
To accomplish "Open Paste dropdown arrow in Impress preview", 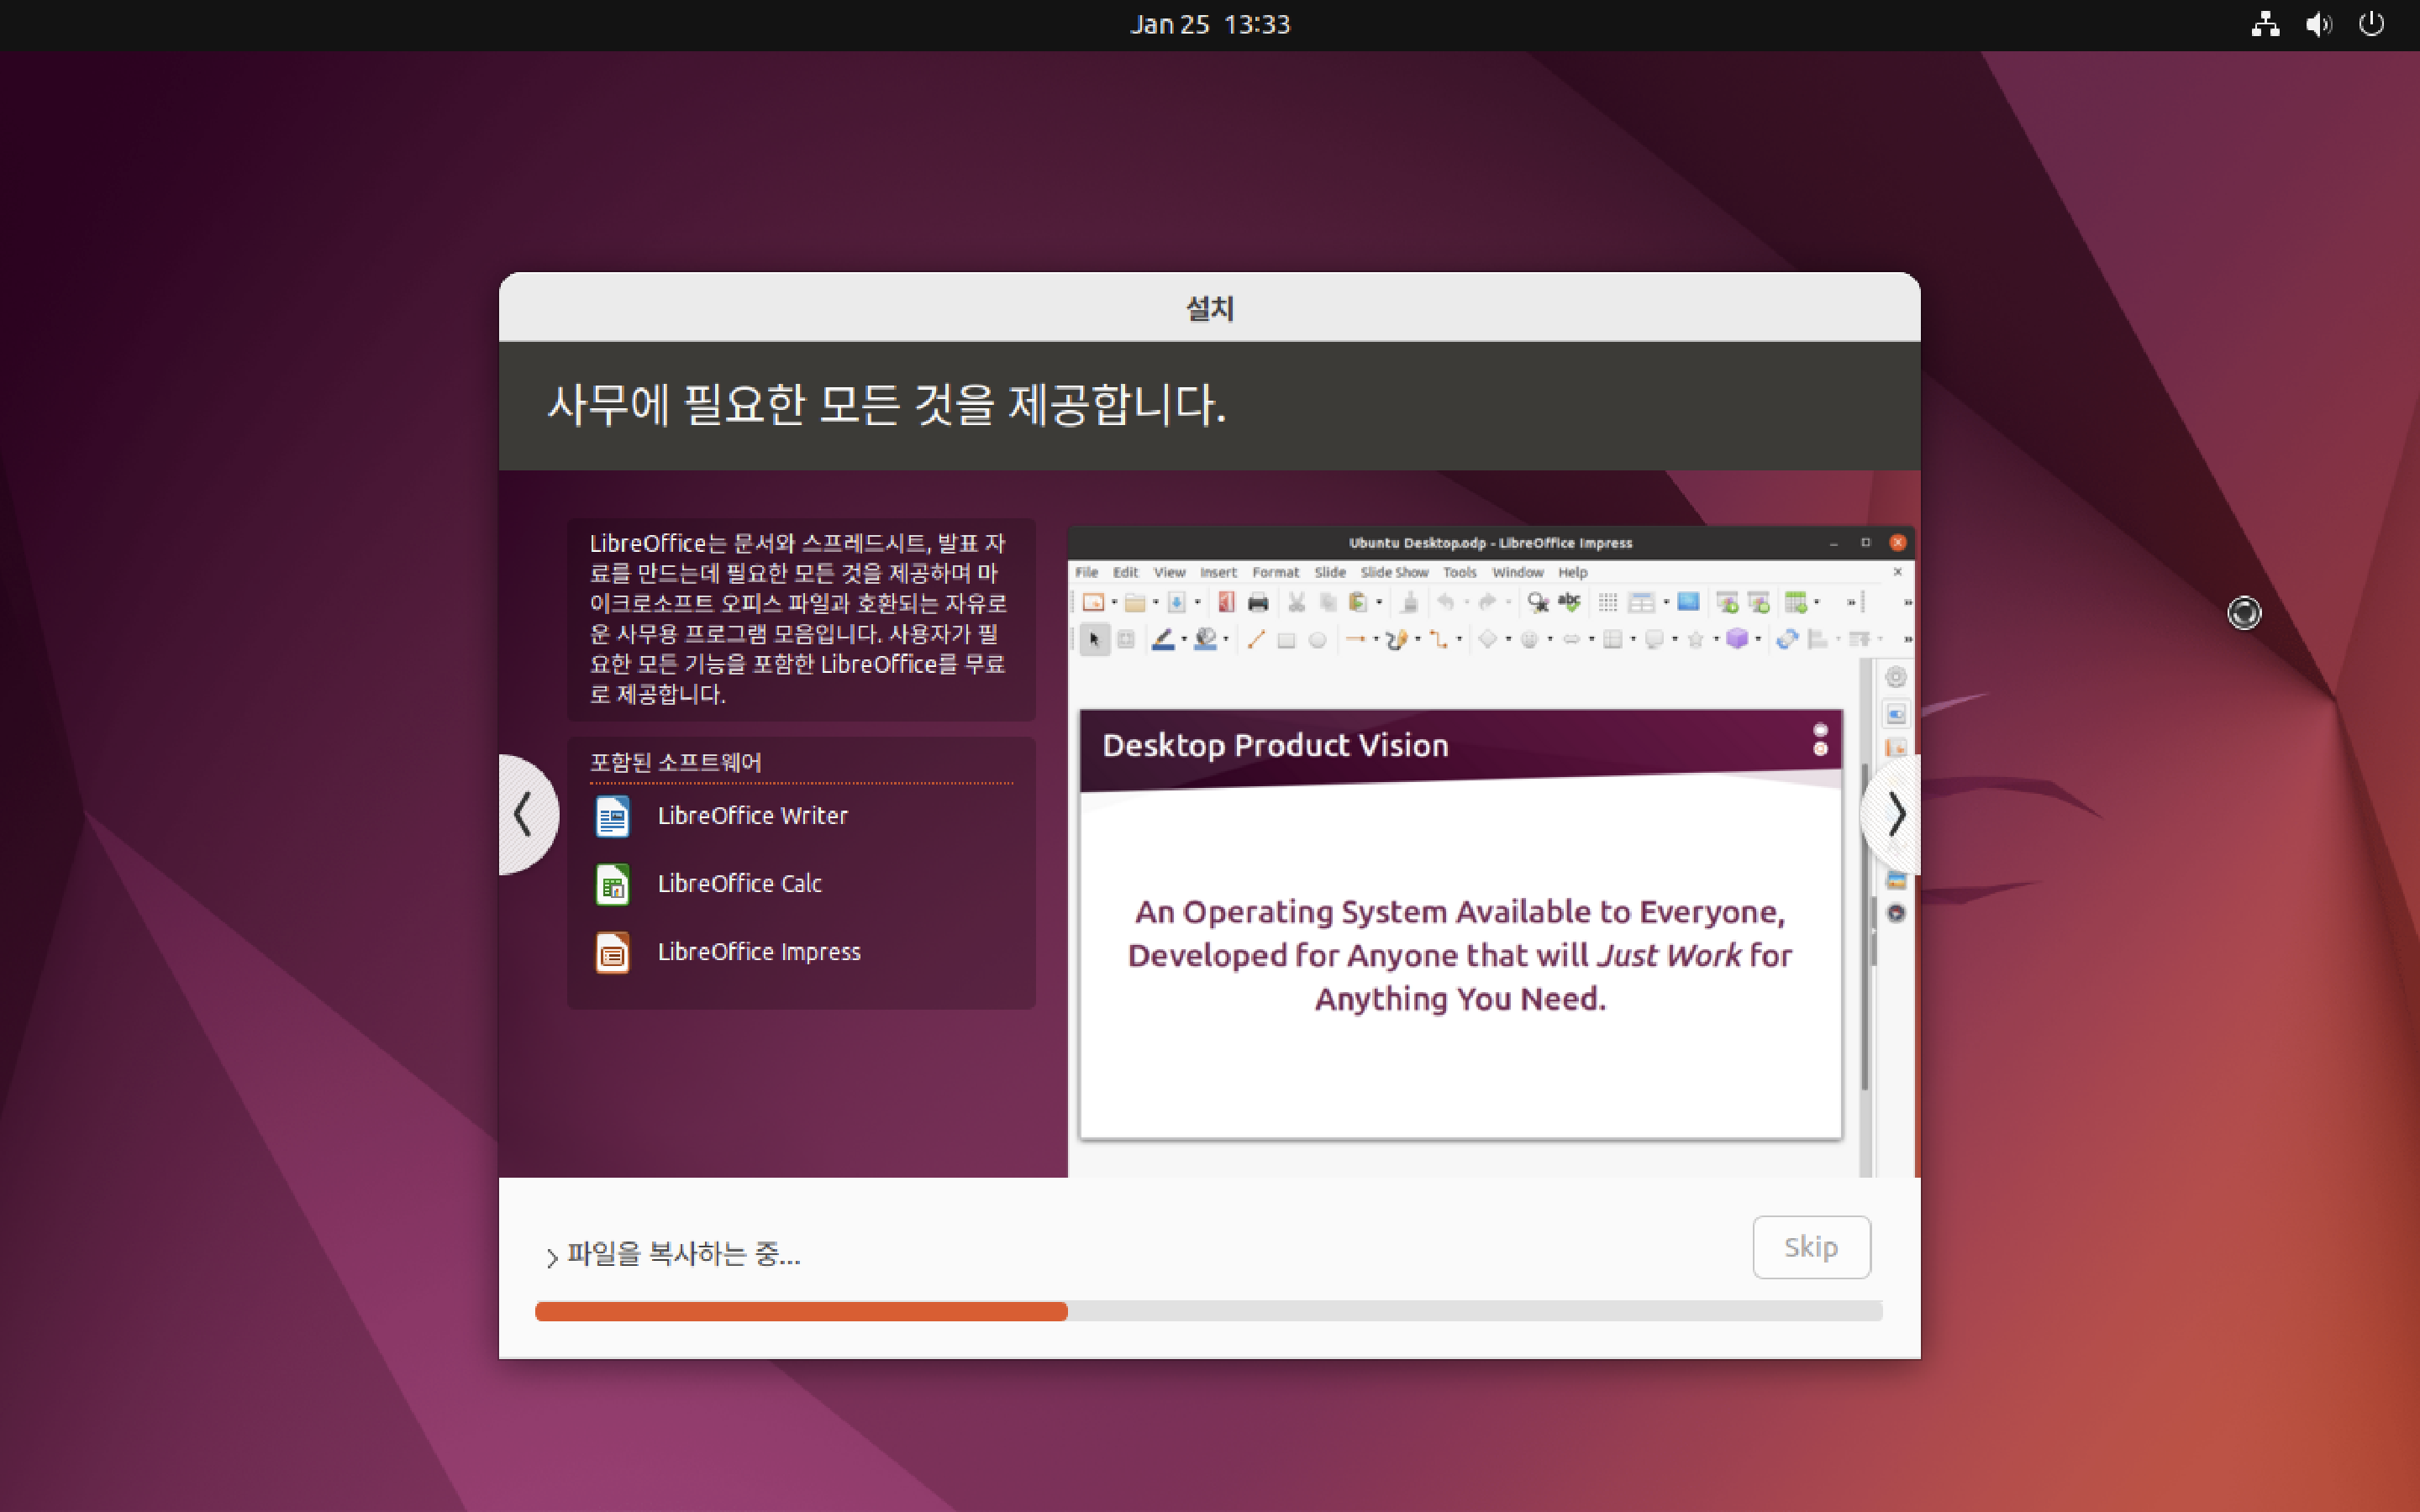I will pyautogui.click(x=1379, y=602).
